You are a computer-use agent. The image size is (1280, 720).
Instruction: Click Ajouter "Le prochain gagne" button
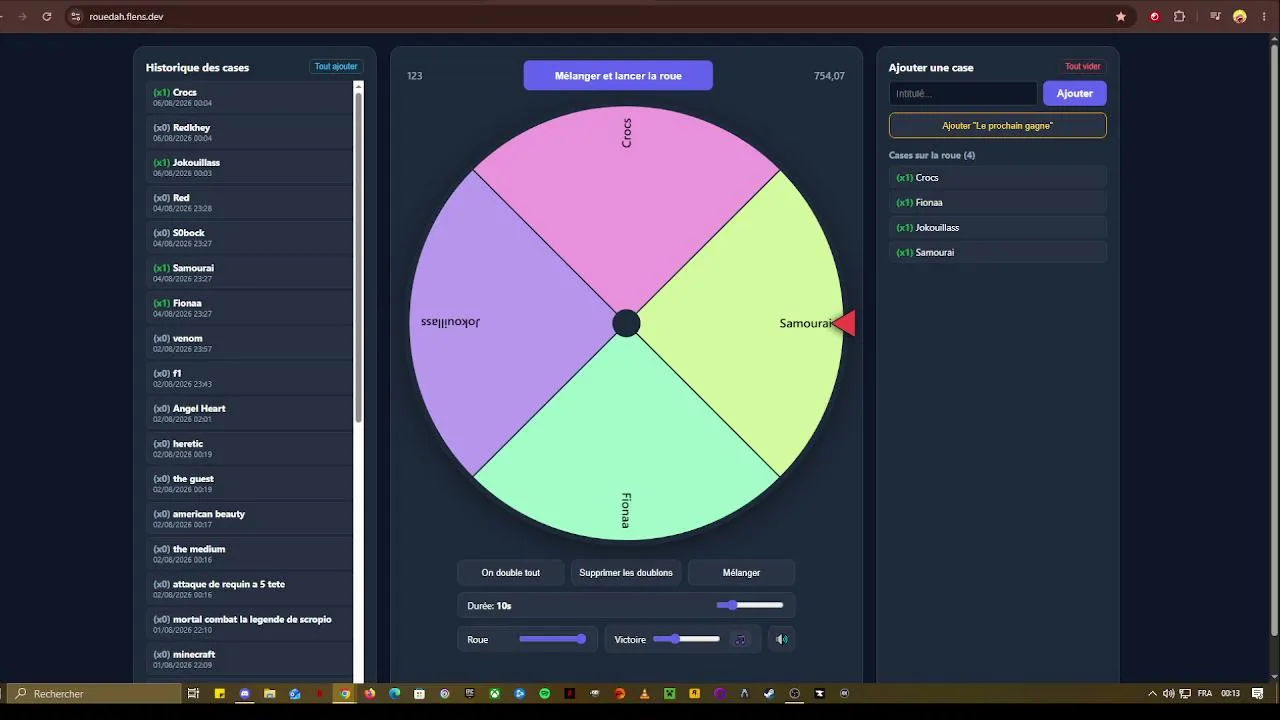(998, 126)
